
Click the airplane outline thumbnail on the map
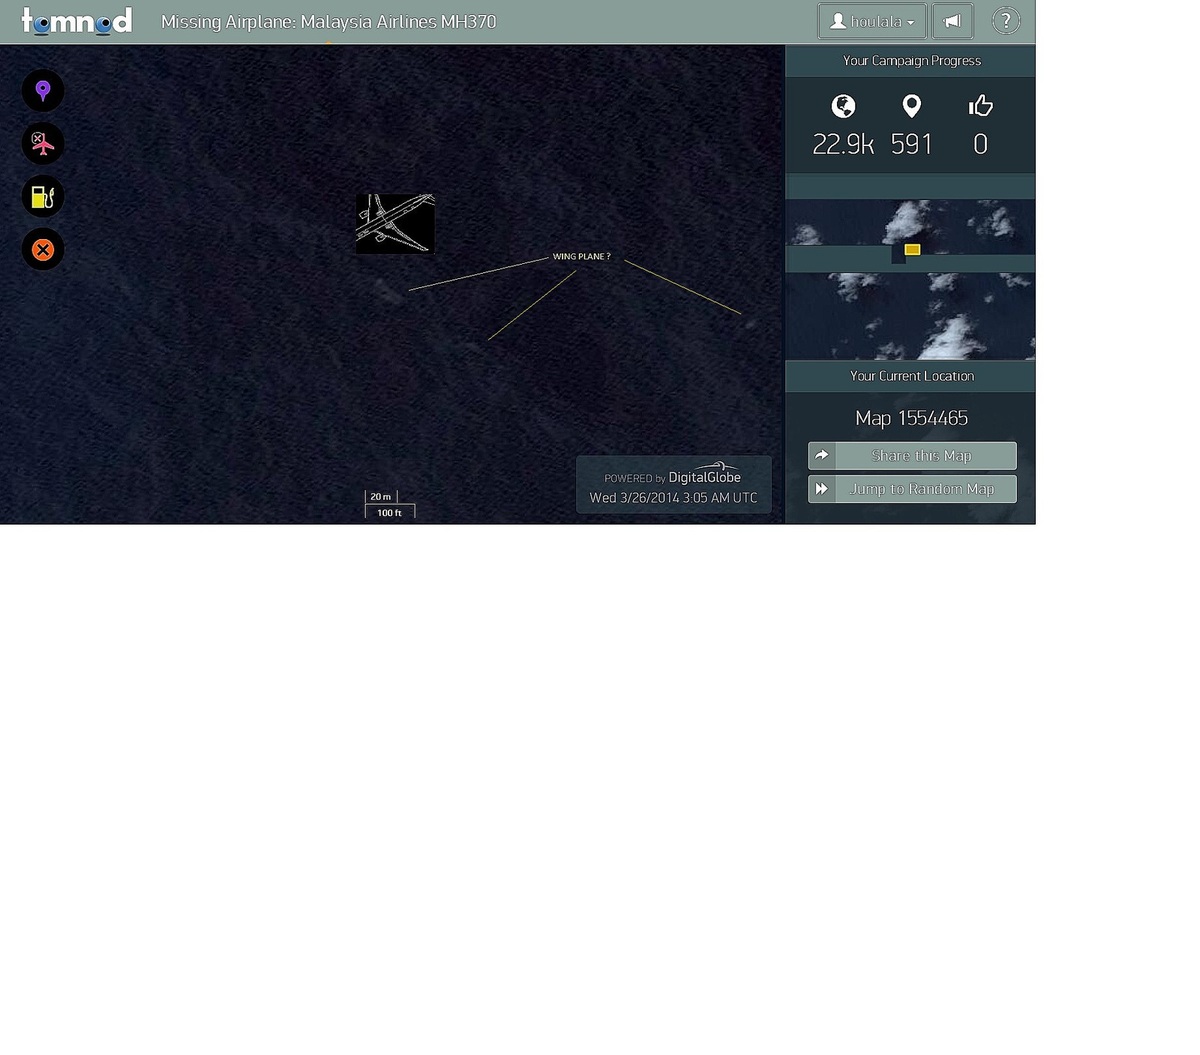click(395, 224)
